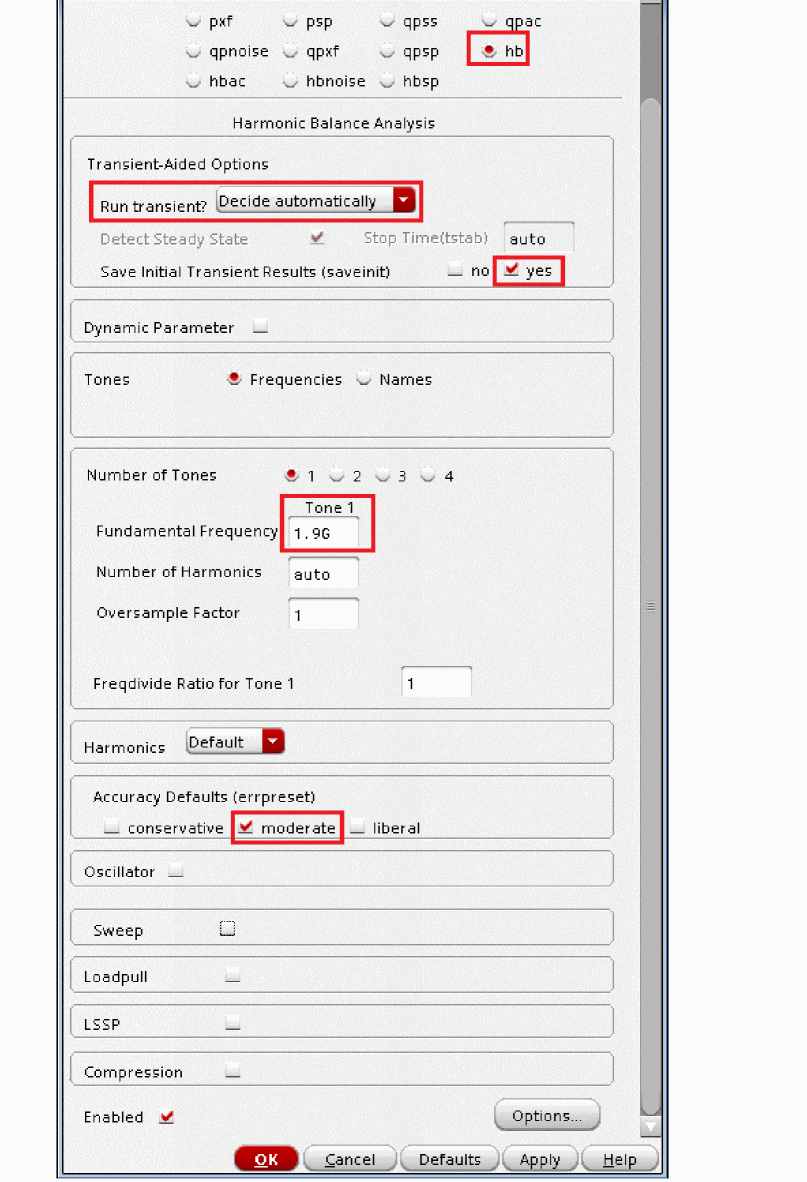
Task: Check the conservative accuracy preset
Action: (x=112, y=827)
